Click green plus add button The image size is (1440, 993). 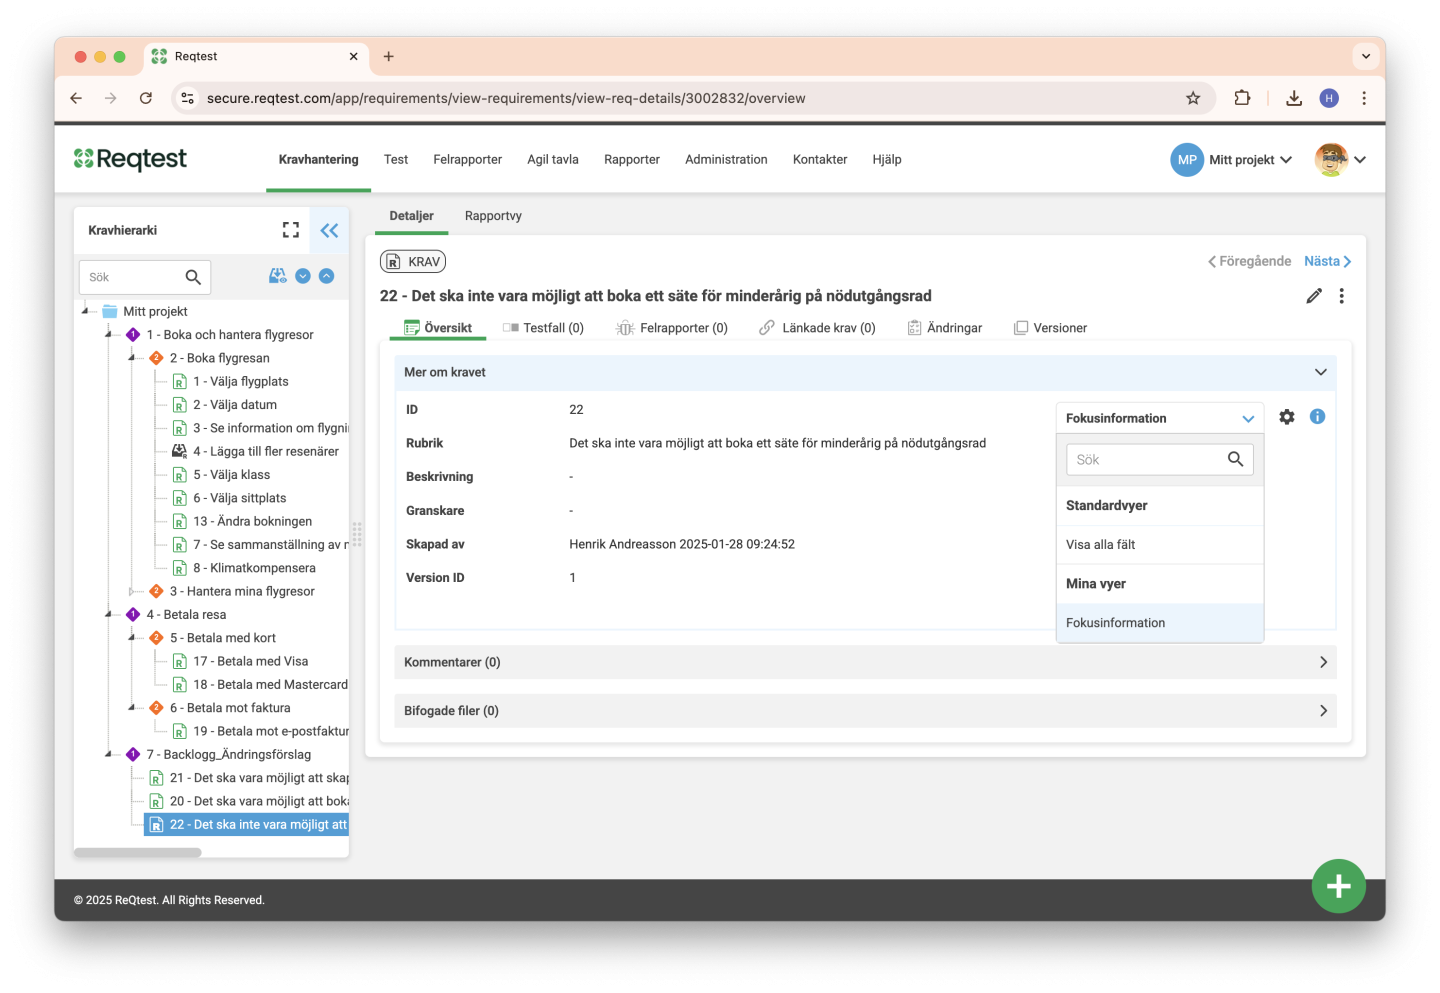pos(1339,886)
